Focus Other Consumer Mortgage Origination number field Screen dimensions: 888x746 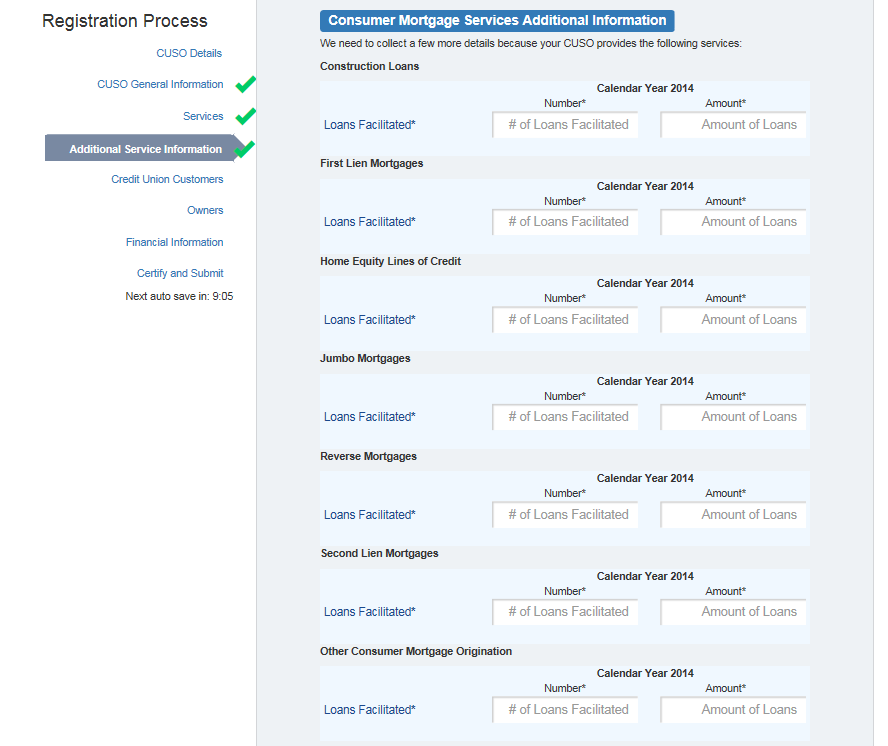[x=565, y=710]
